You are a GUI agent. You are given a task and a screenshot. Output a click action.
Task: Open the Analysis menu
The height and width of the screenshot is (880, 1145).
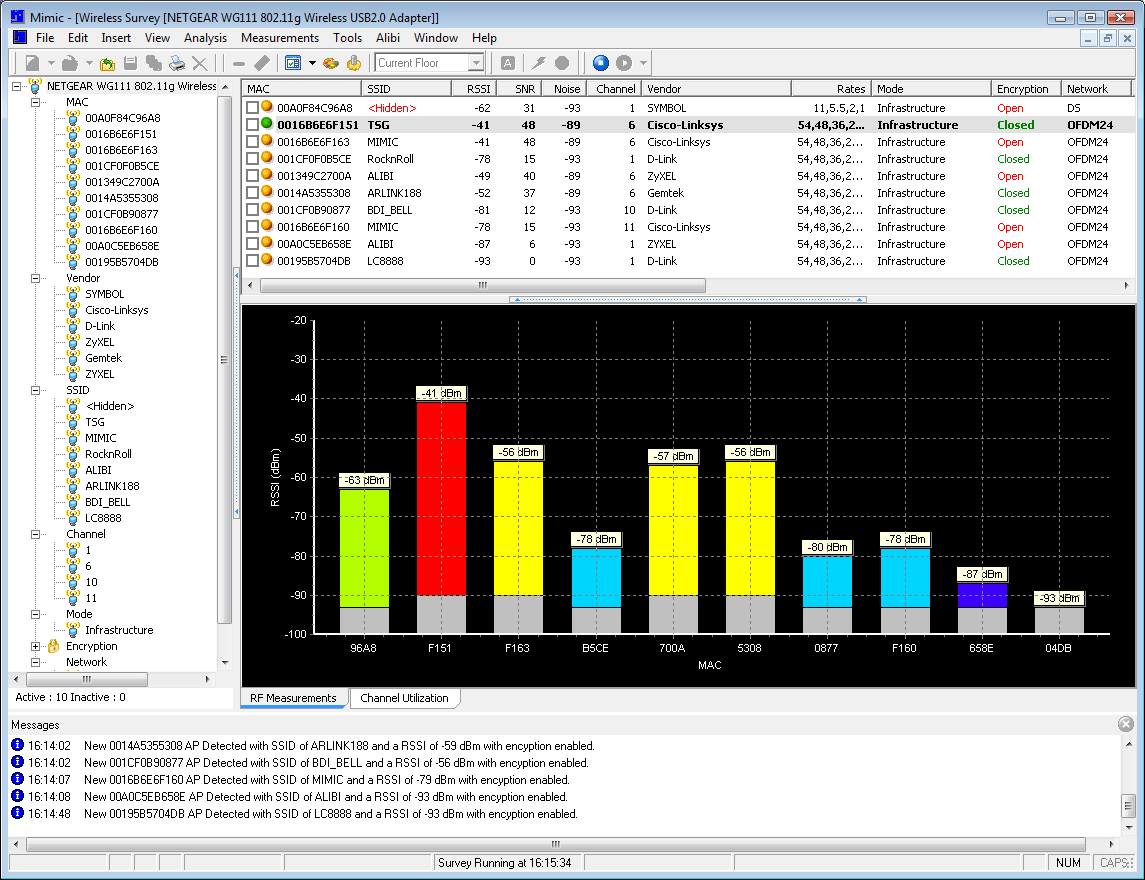click(205, 38)
